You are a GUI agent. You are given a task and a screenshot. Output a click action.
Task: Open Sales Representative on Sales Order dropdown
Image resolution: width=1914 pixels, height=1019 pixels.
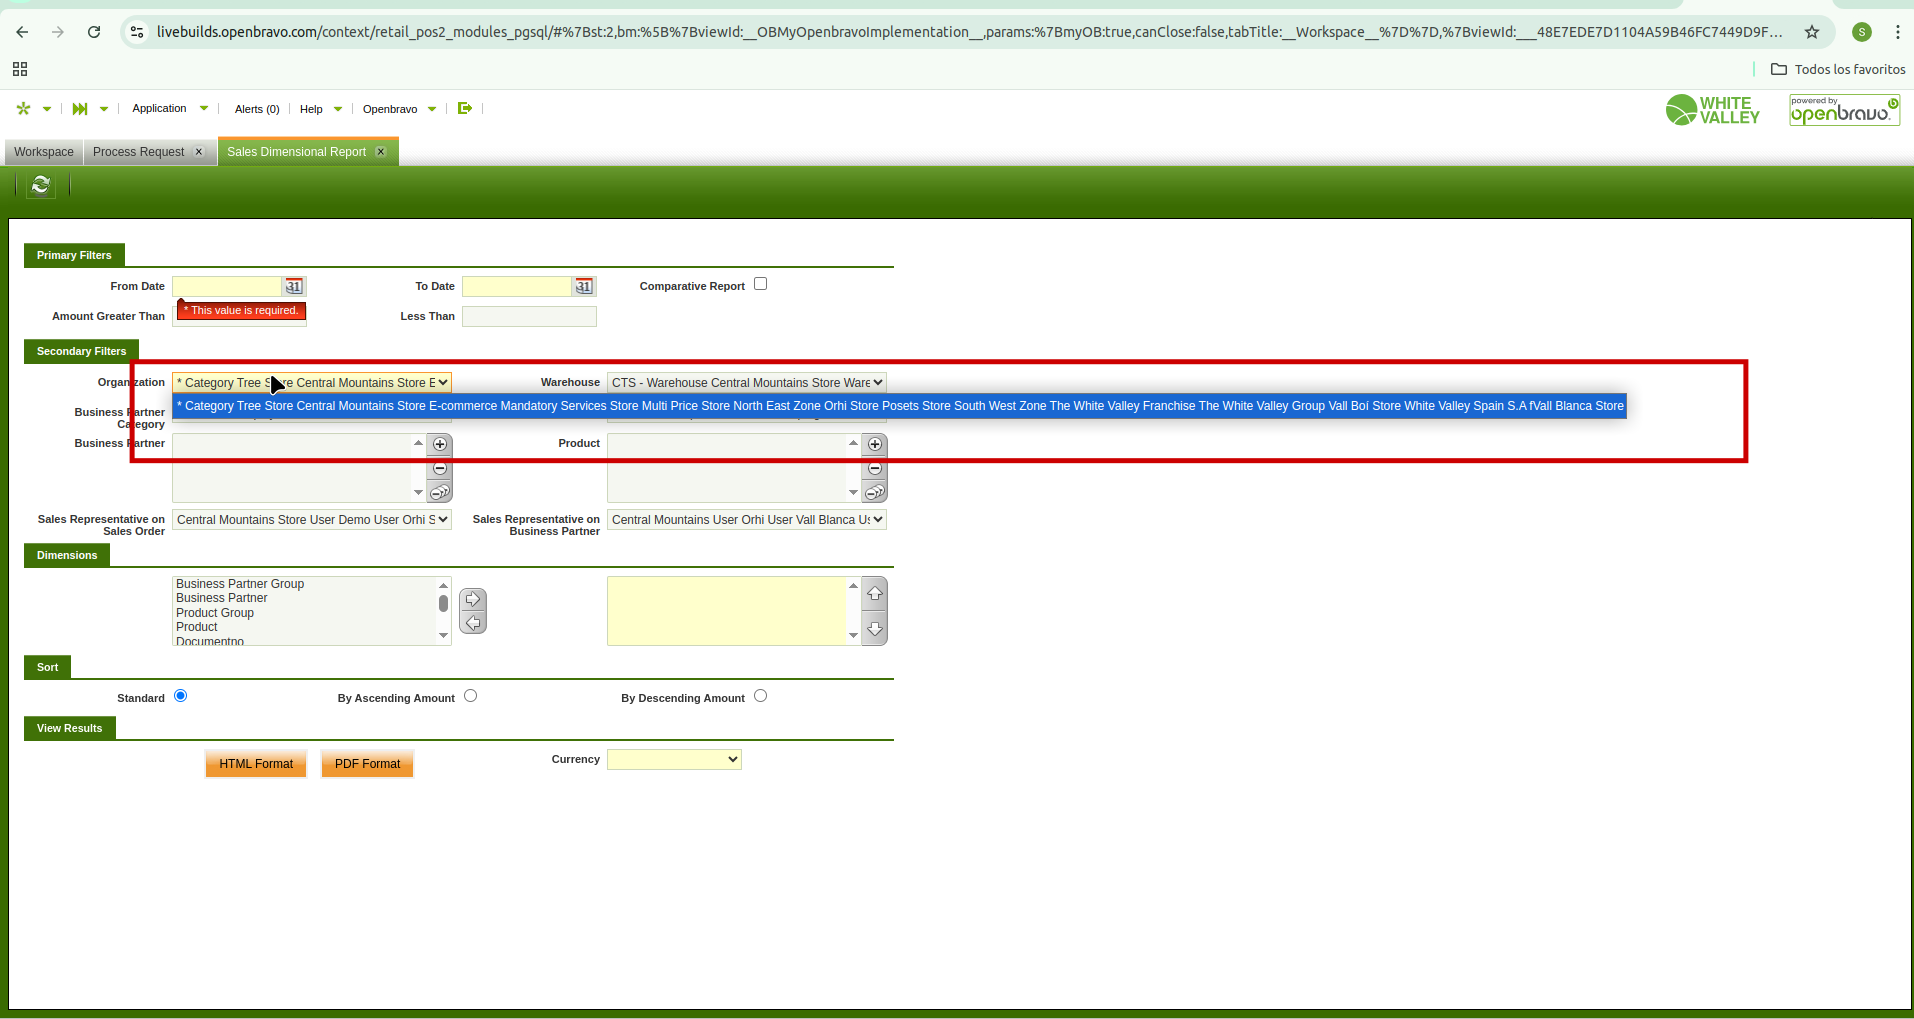[x=312, y=520]
